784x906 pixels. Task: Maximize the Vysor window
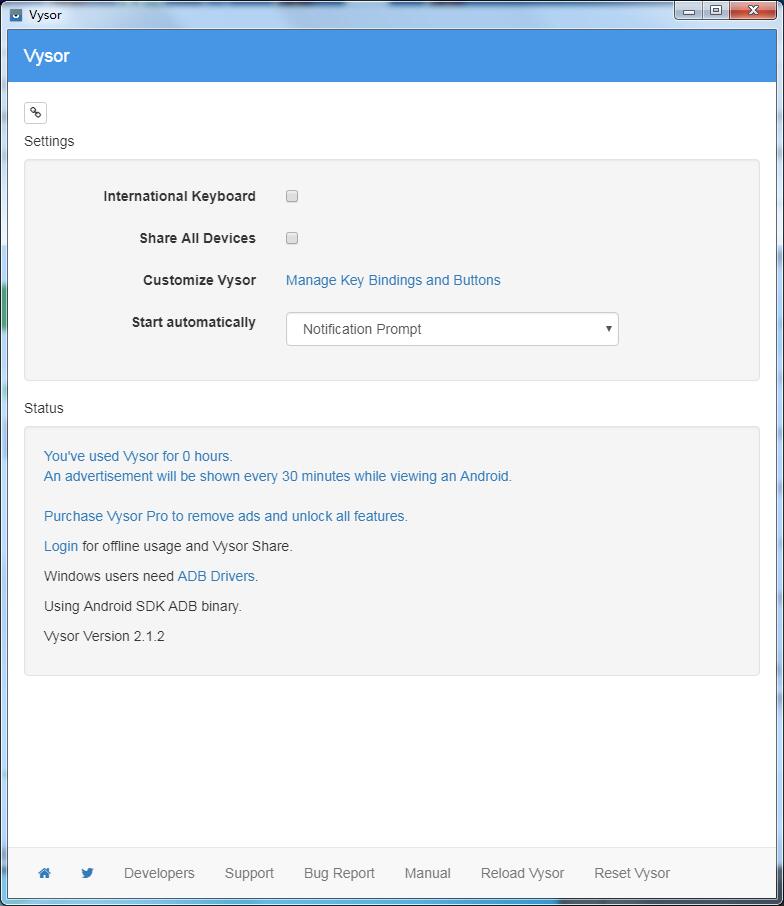716,11
